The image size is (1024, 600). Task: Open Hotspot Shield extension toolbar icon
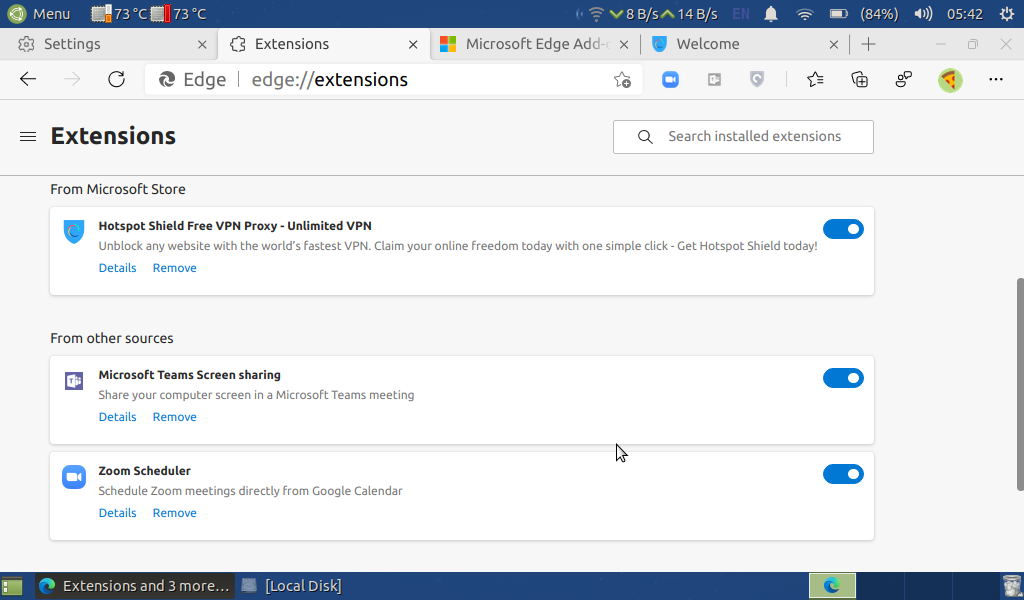click(x=757, y=80)
